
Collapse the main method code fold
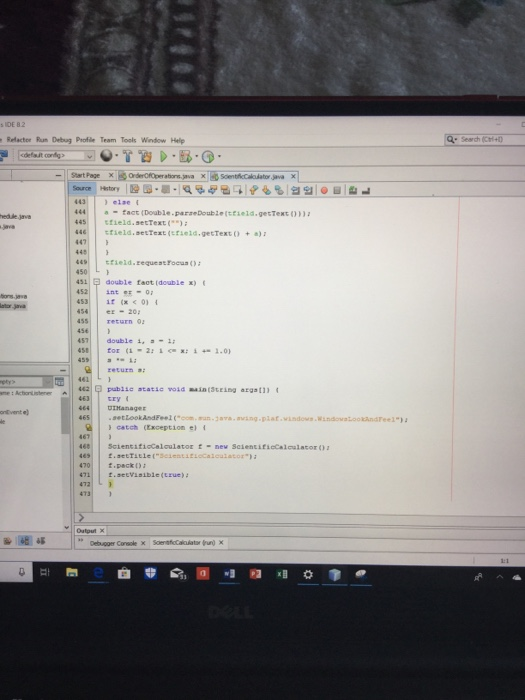click(98, 389)
